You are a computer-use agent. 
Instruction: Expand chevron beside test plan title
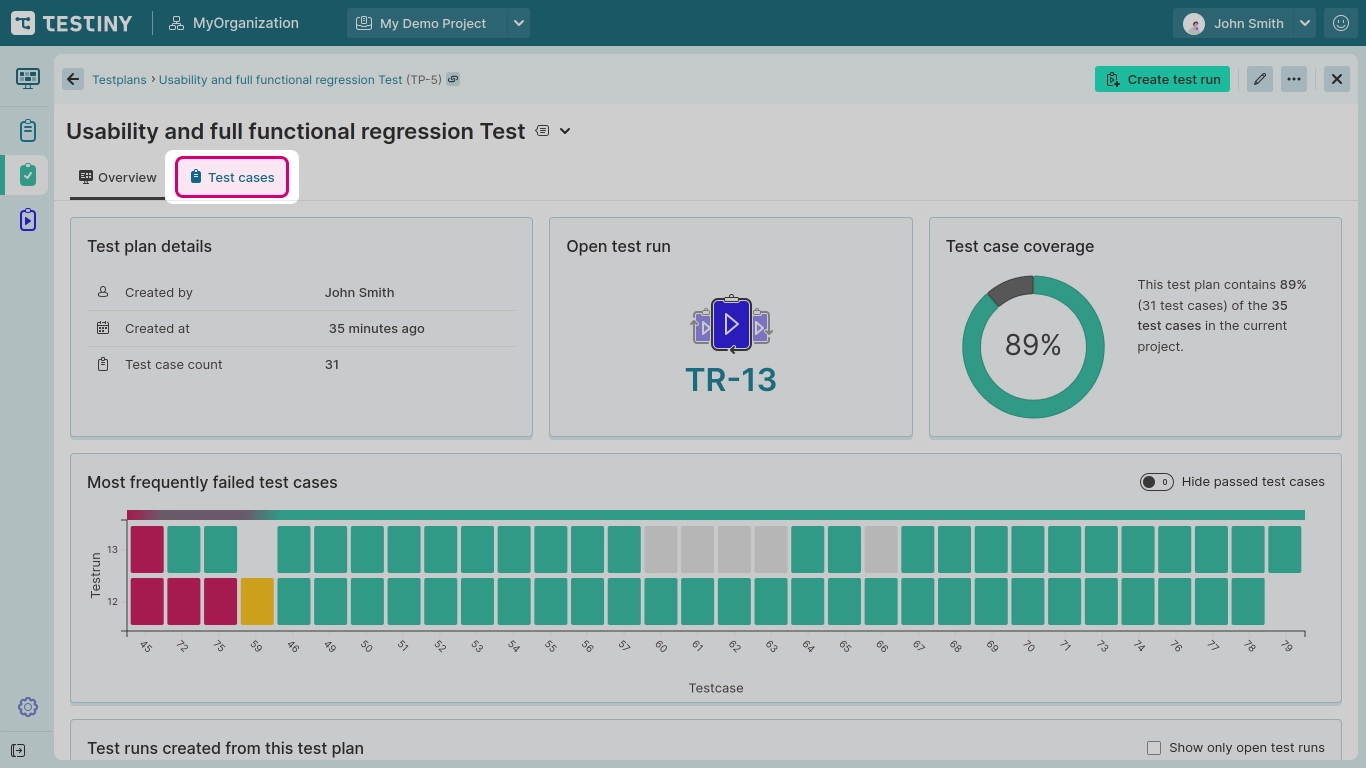coord(565,131)
